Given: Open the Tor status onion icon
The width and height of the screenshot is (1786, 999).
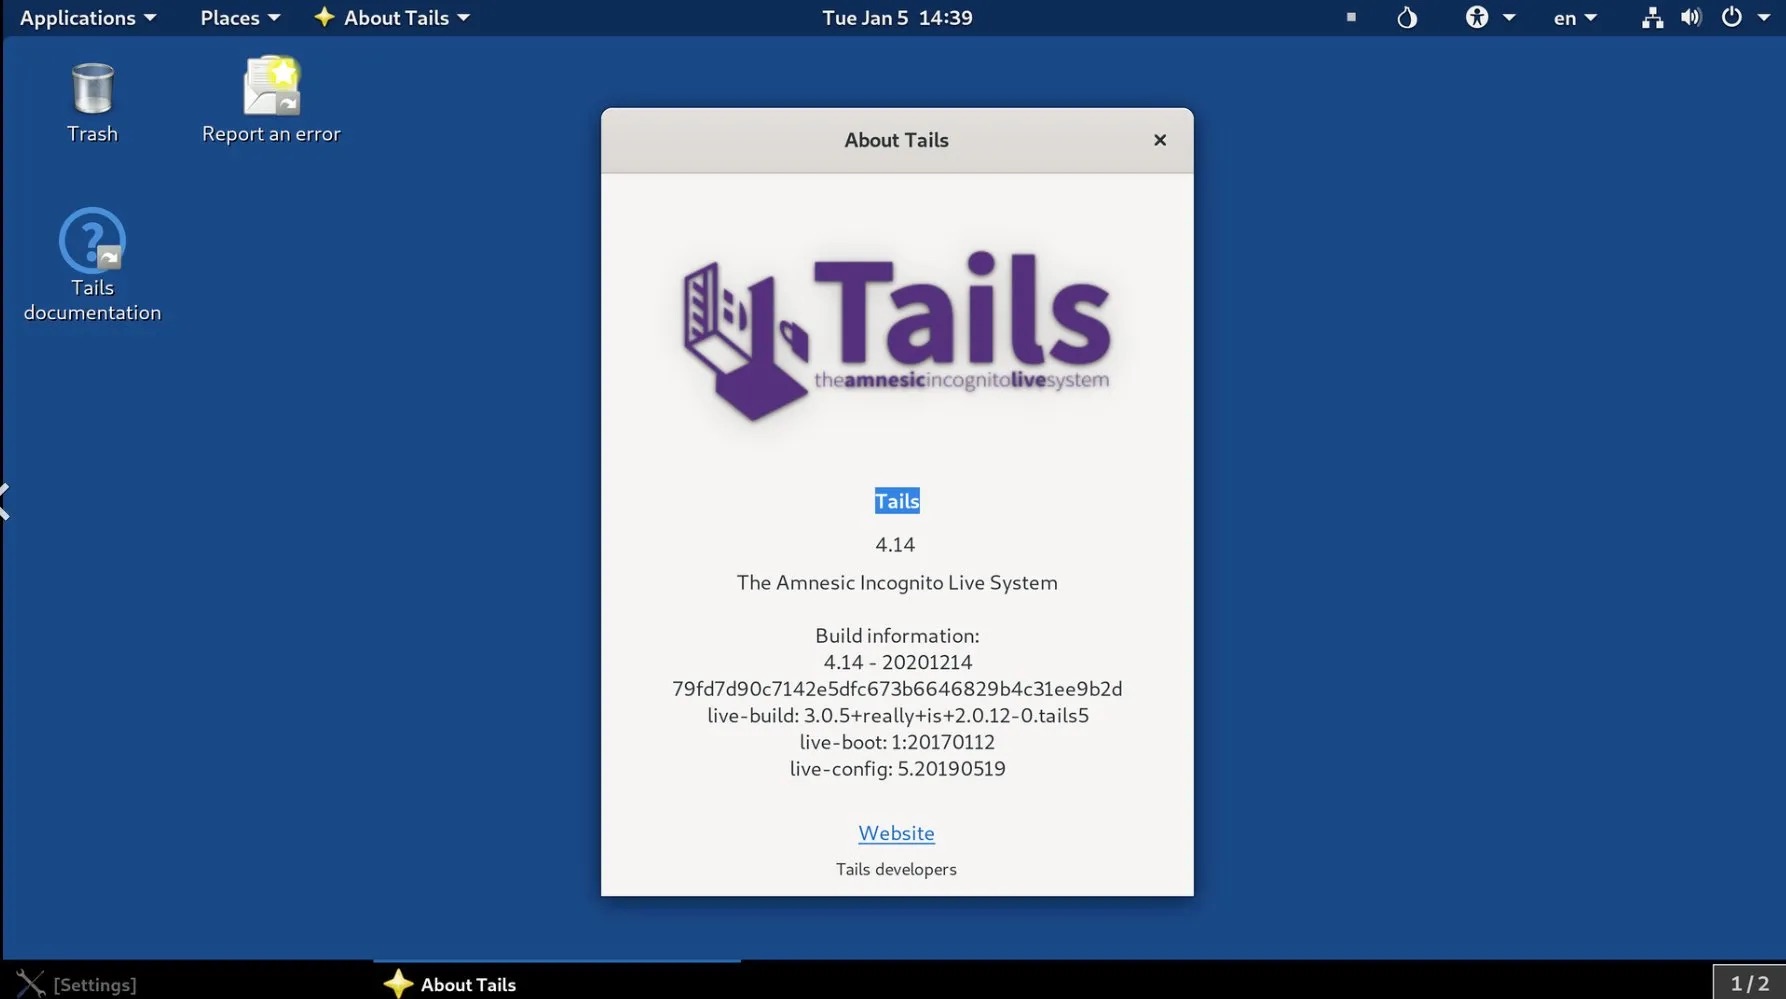Looking at the screenshot, I should pos(1406,17).
